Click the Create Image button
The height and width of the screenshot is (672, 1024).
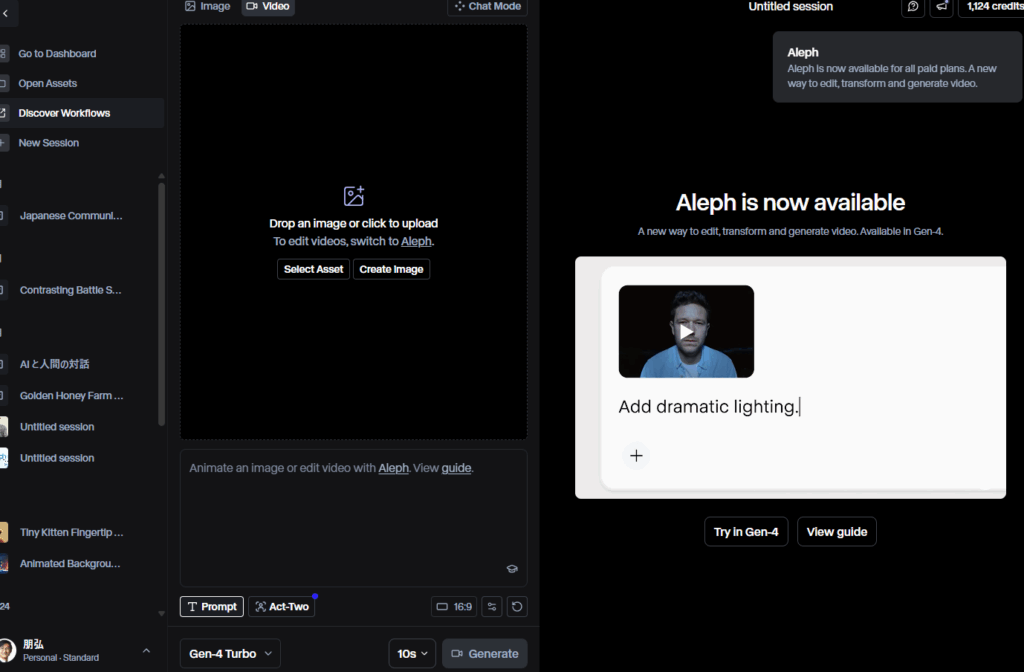391,269
